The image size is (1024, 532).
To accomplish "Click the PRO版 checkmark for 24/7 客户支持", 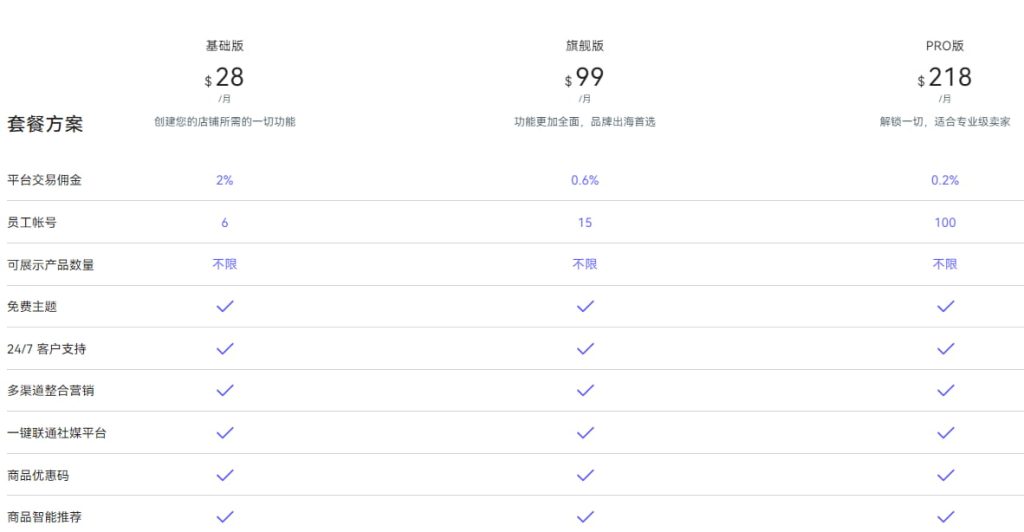I will tap(945, 349).
